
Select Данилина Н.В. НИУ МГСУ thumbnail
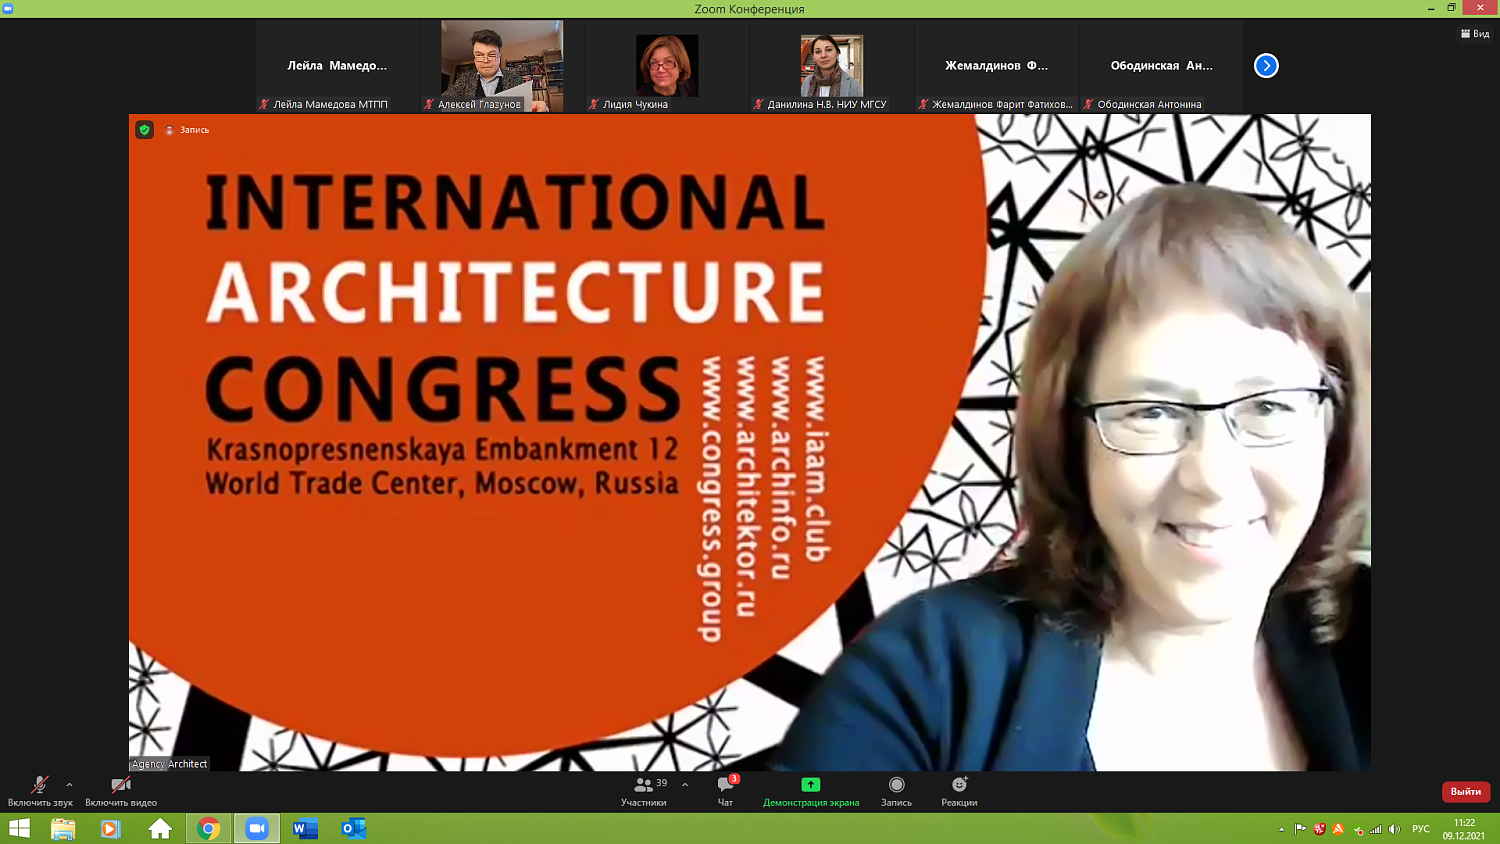click(832, 65)
